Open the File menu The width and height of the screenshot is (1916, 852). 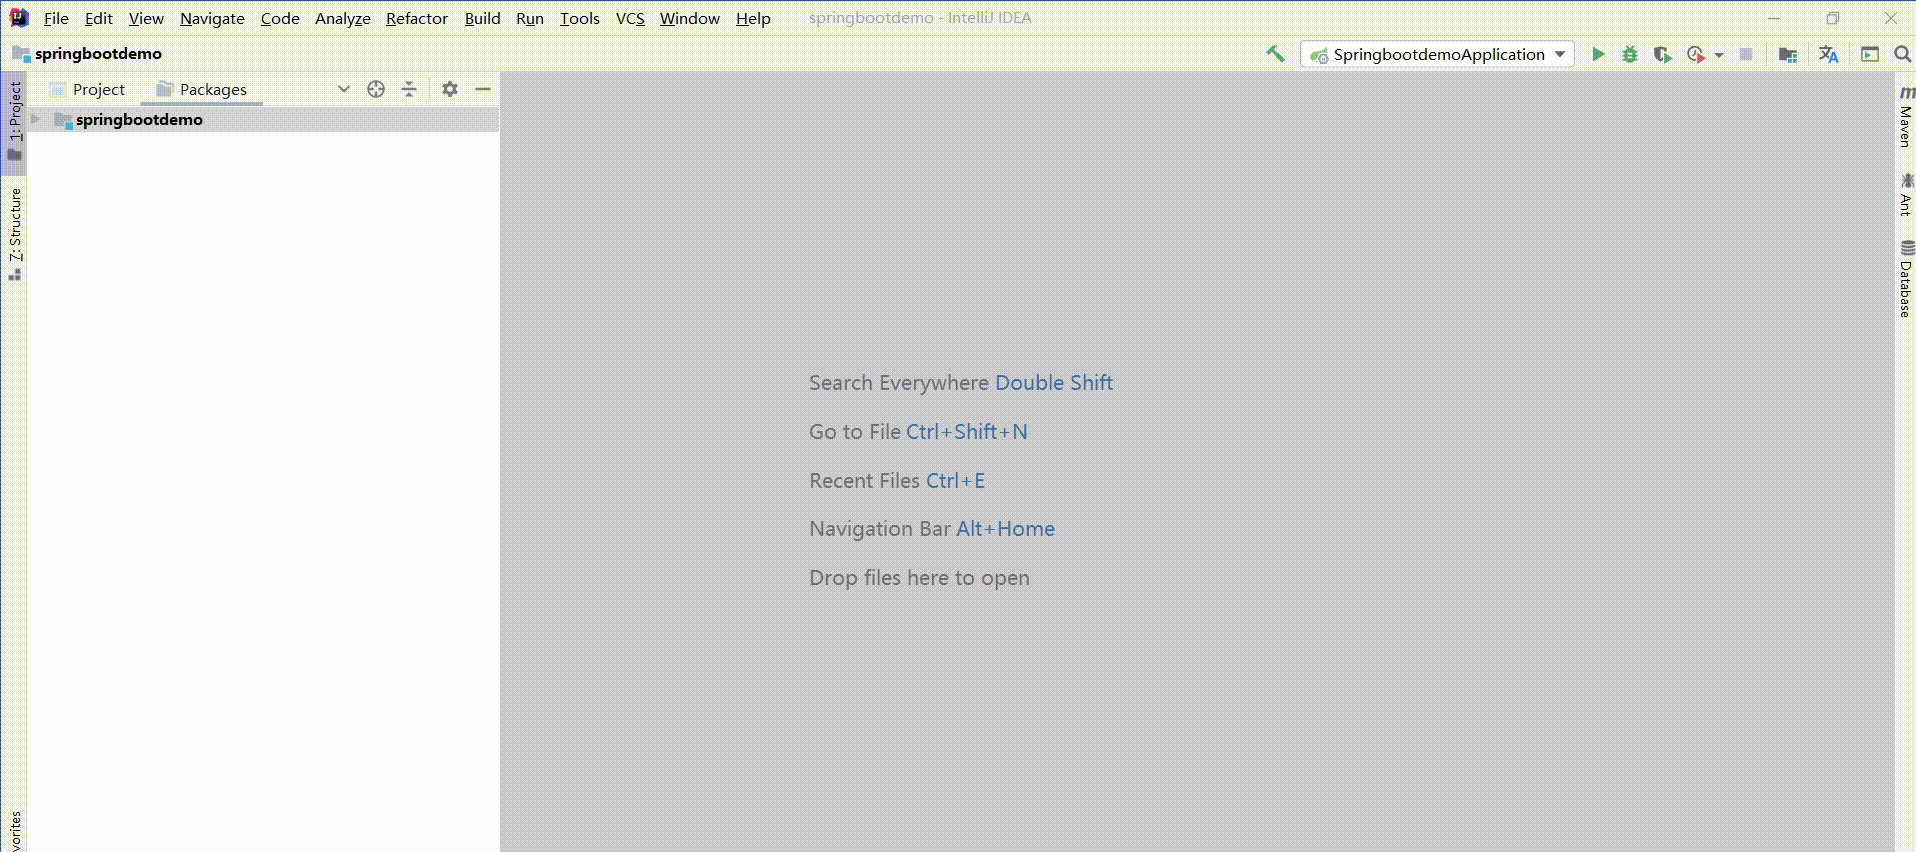click(56, 18)
